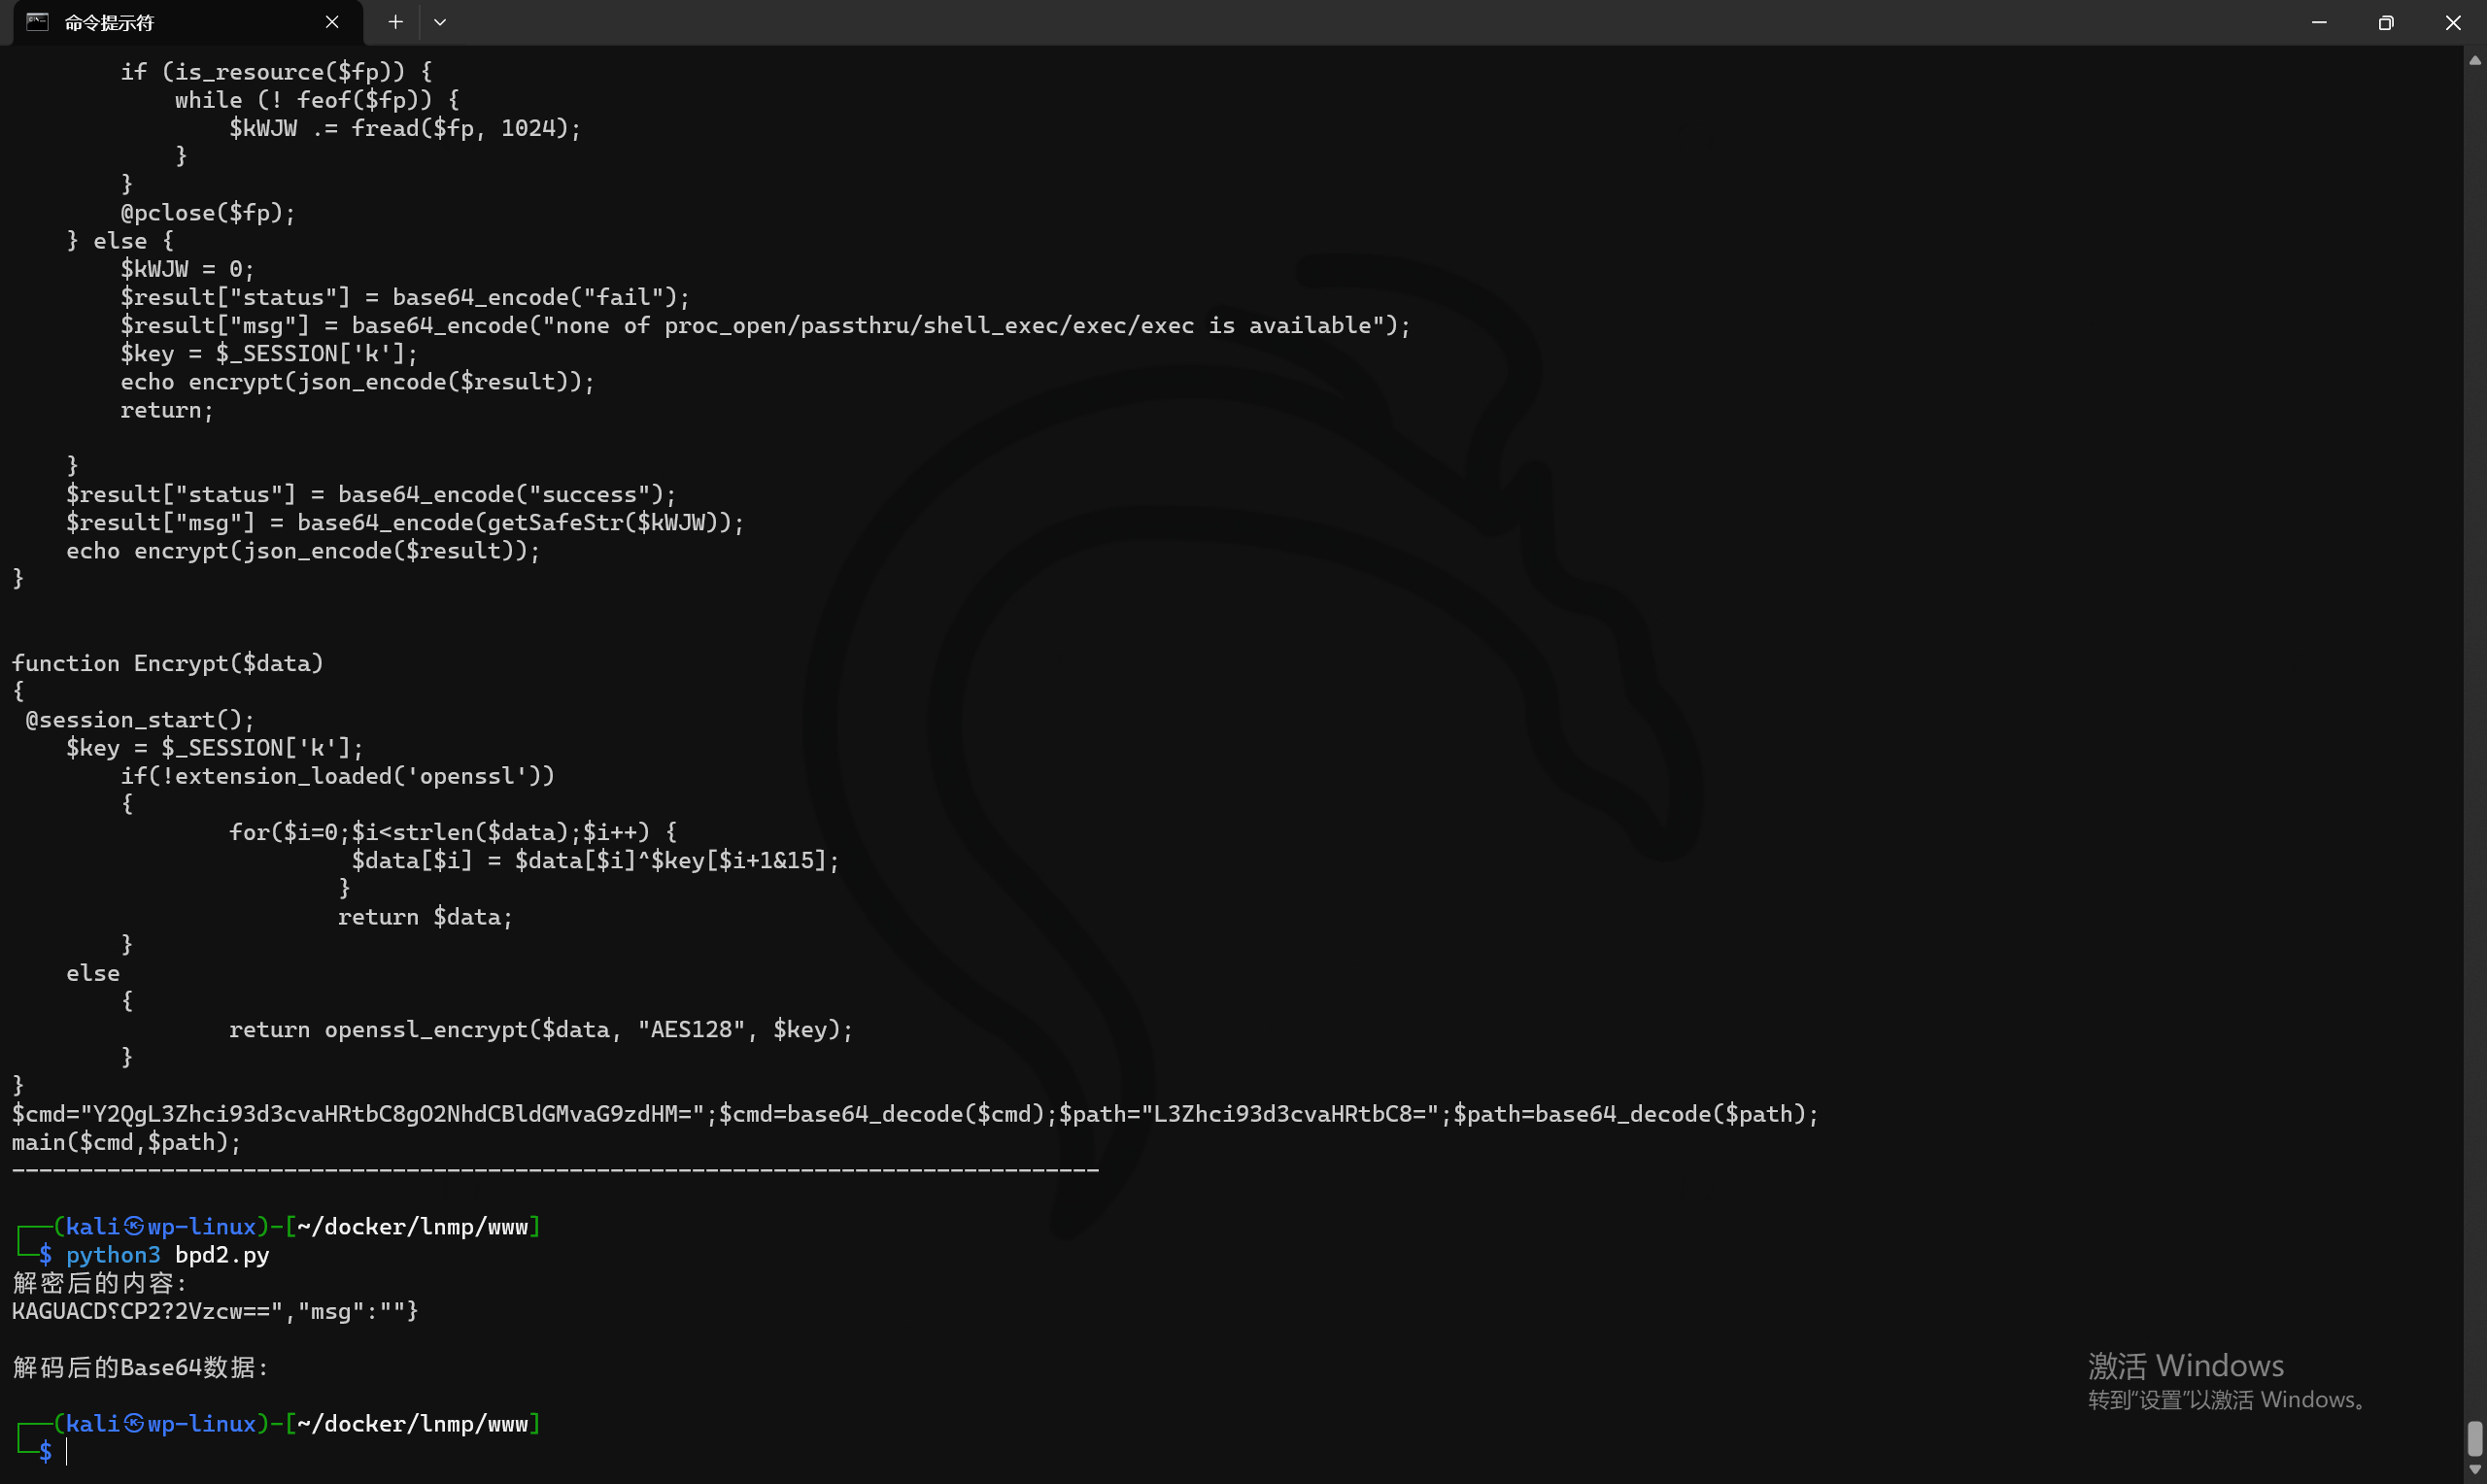Click the '解码后的Base64数据:' output line

point(141,1367)
